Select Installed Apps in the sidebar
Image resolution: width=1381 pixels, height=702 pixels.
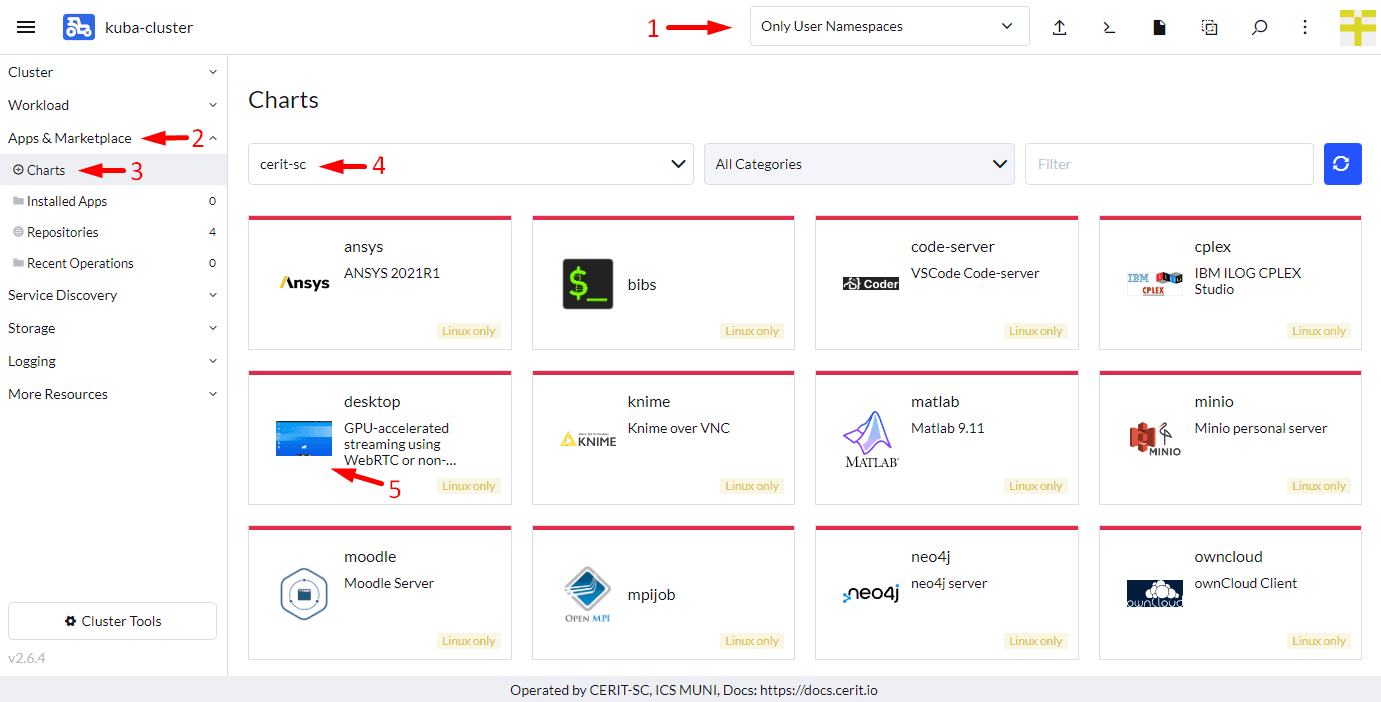point(67,201)
